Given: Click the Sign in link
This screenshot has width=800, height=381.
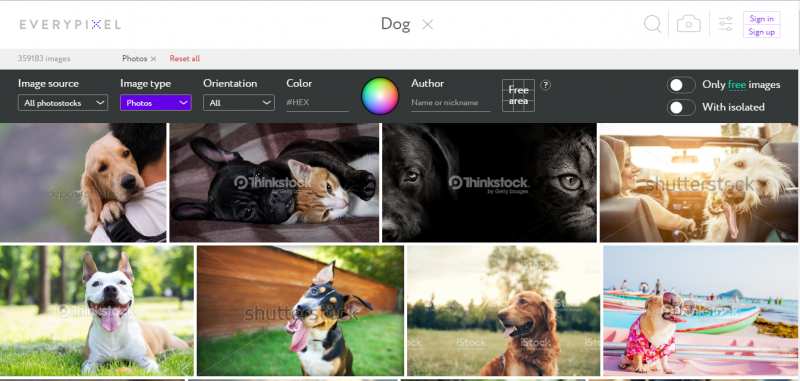Looking at the screenshot, I should click(x=762, y=18).
